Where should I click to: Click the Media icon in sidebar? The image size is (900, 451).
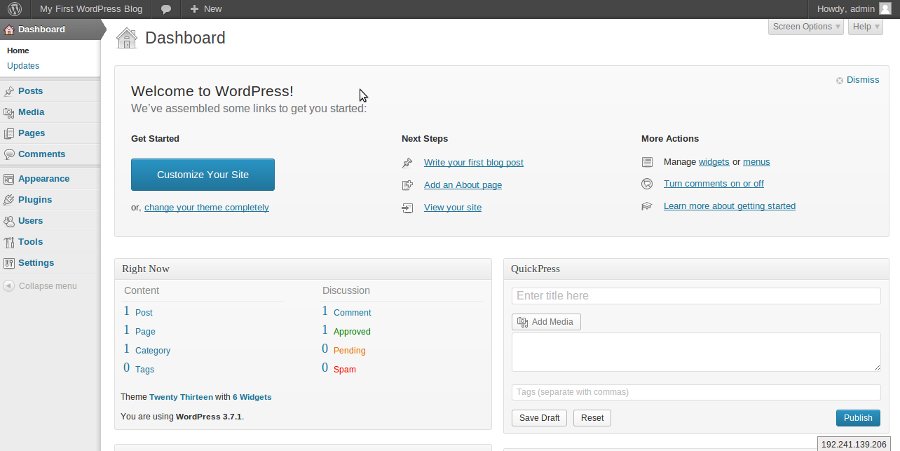coord(9,112)
